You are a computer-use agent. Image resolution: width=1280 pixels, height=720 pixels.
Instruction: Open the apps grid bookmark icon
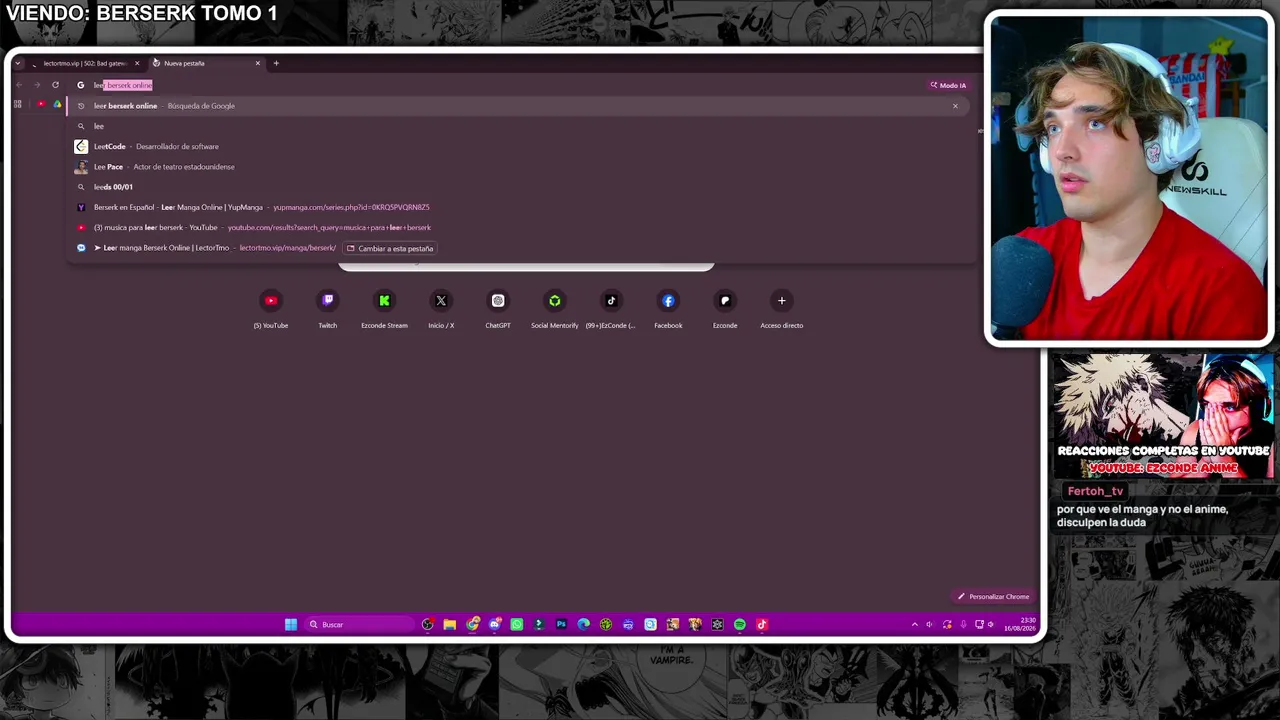[17, 104]
